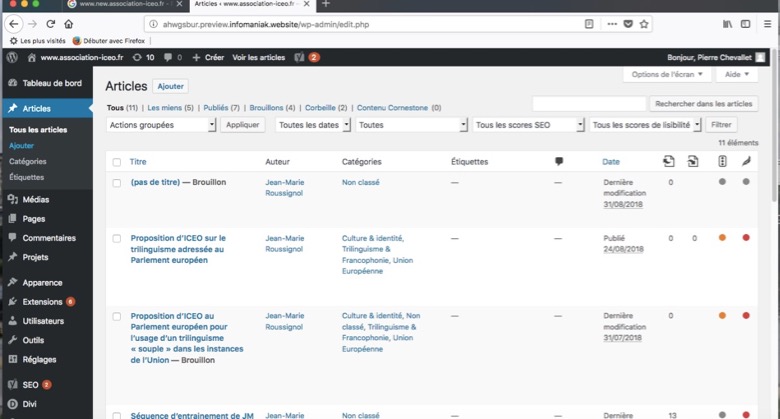Open Toutes les dates dropdown
780x419 pixels.
[x=313, y=125]
